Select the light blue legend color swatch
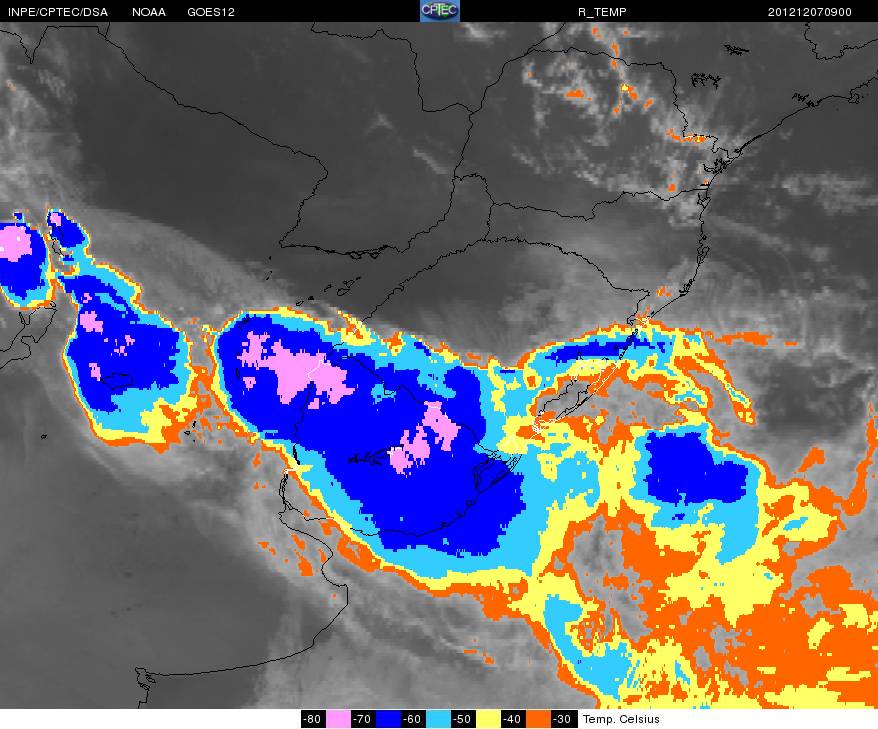The image size is (878, 729). pyautogui.click(x=438, y=719)
